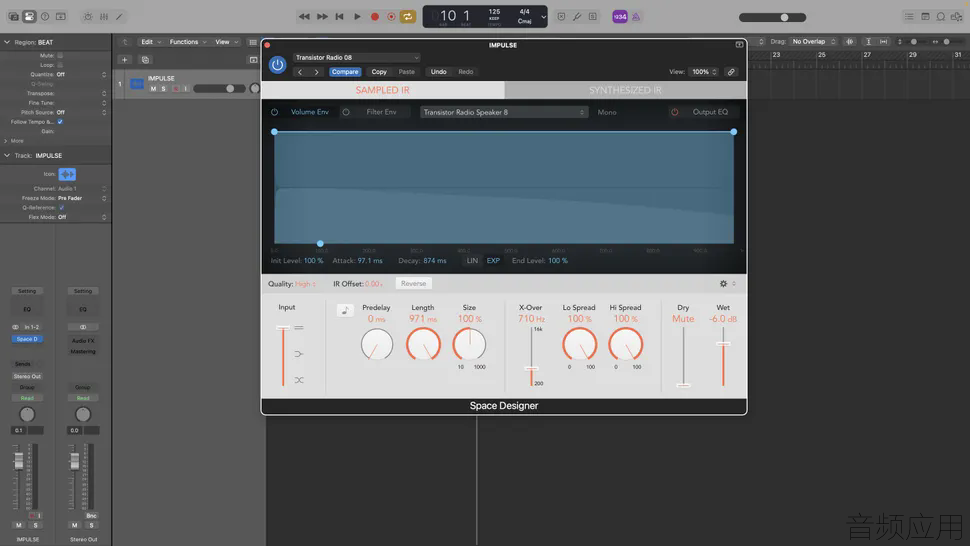Open the View menu in tracks area
Screen dimensions: 970x546
[x=226, y=42]
